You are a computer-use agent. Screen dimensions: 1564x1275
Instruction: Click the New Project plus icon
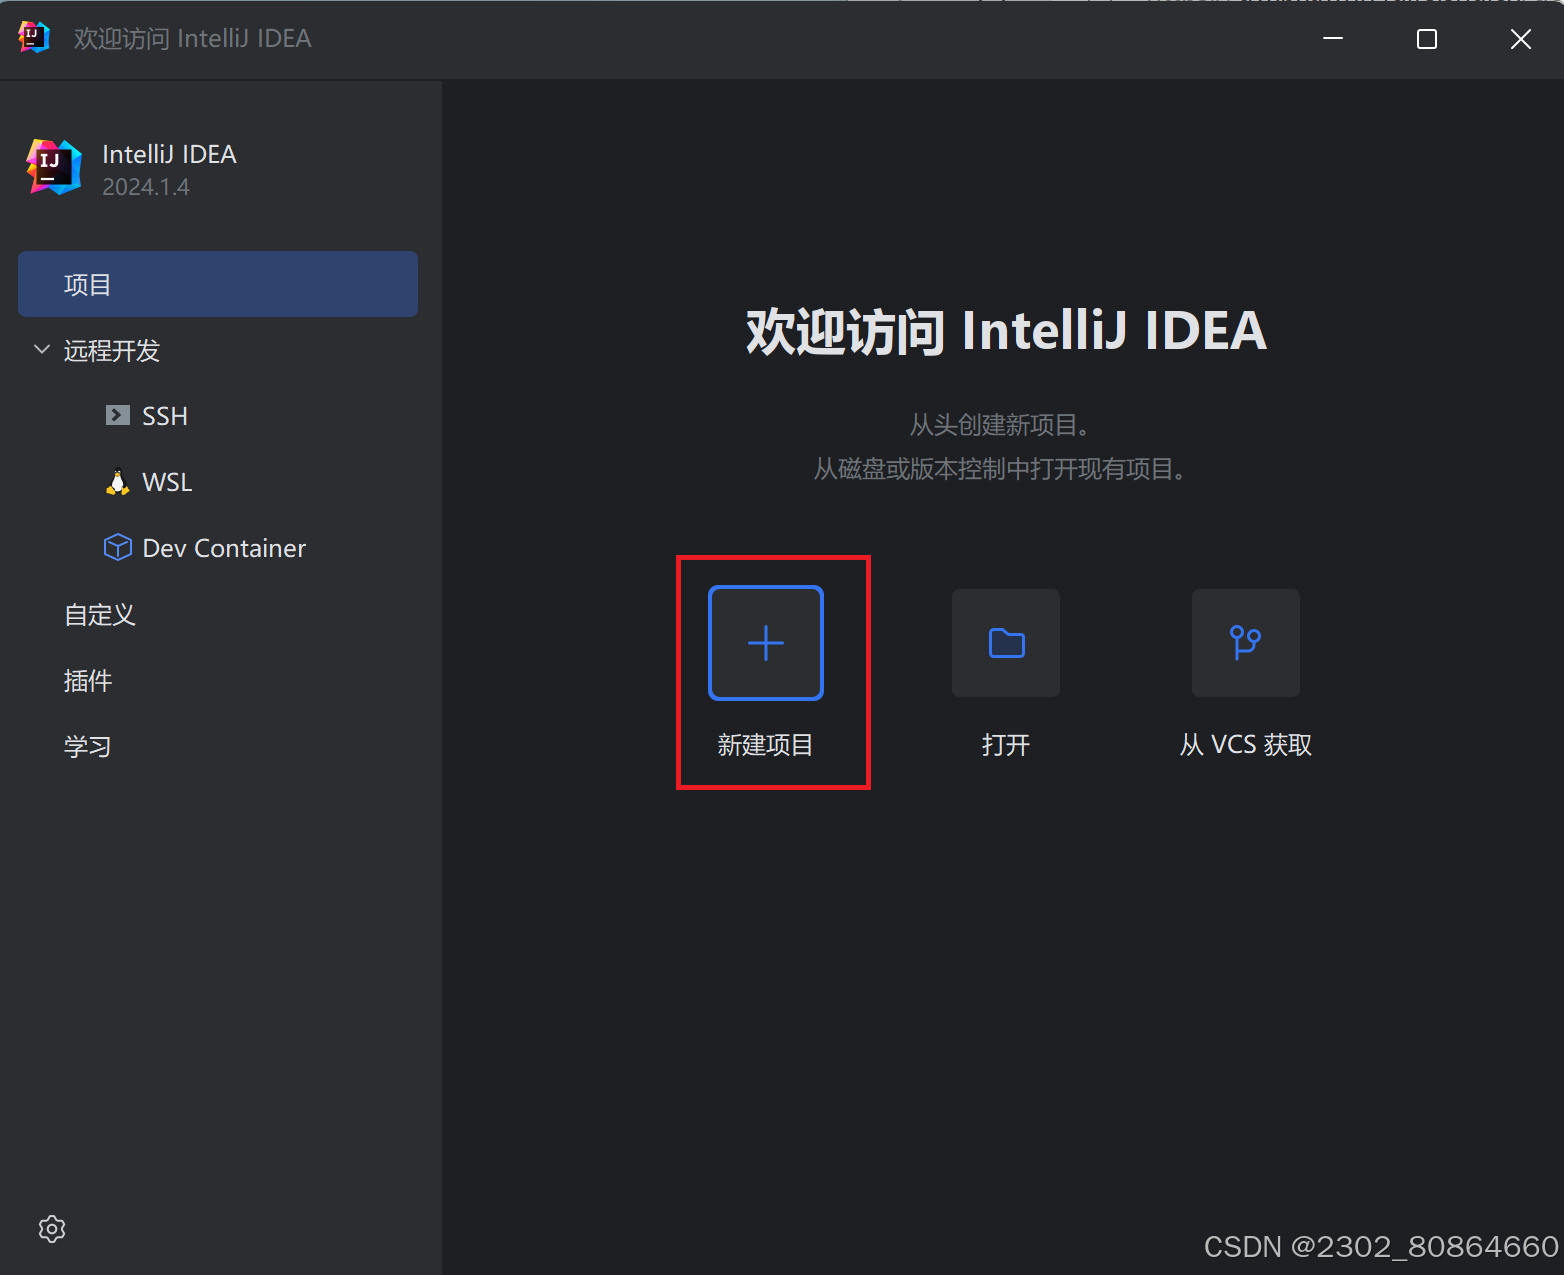(x=766, y=643)
